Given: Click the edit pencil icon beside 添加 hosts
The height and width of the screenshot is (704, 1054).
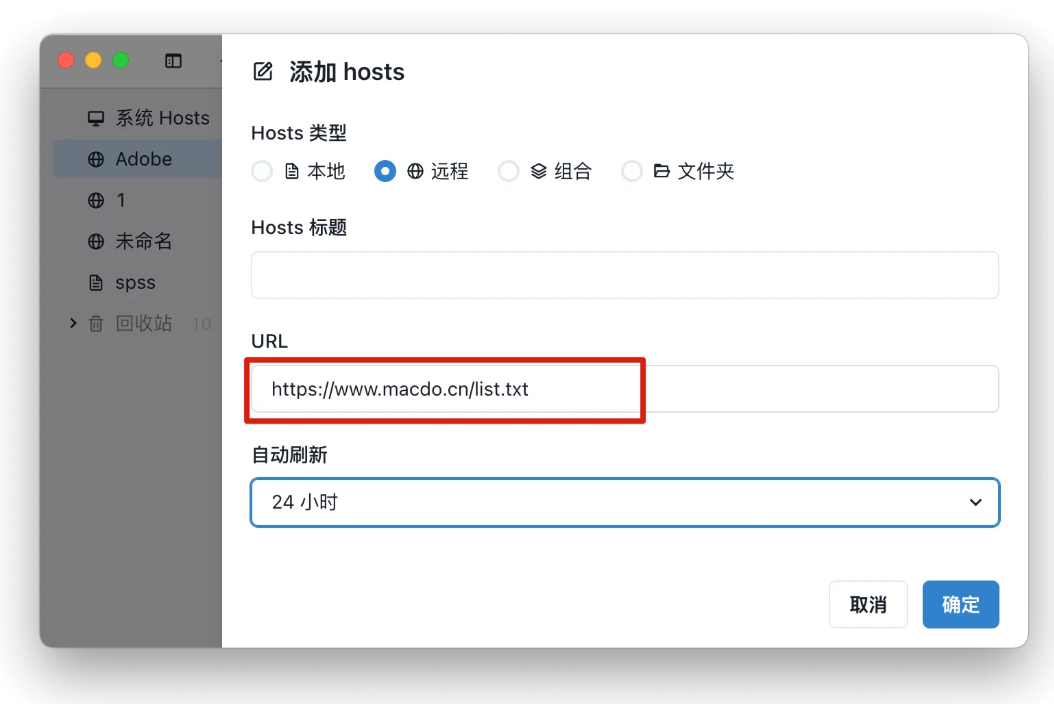Looking at the screenshot, I should click(x=263, y=71).
